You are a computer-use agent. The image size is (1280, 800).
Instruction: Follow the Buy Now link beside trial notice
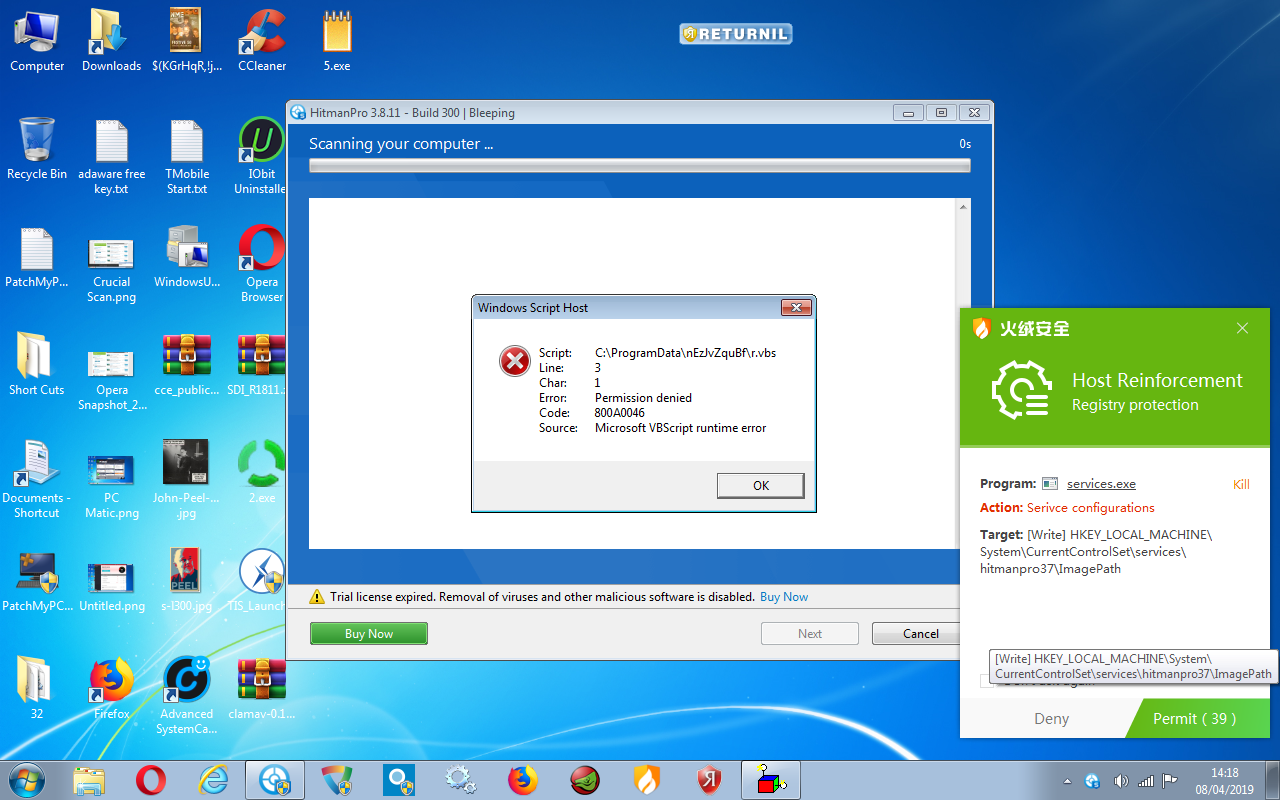point(784,597)
